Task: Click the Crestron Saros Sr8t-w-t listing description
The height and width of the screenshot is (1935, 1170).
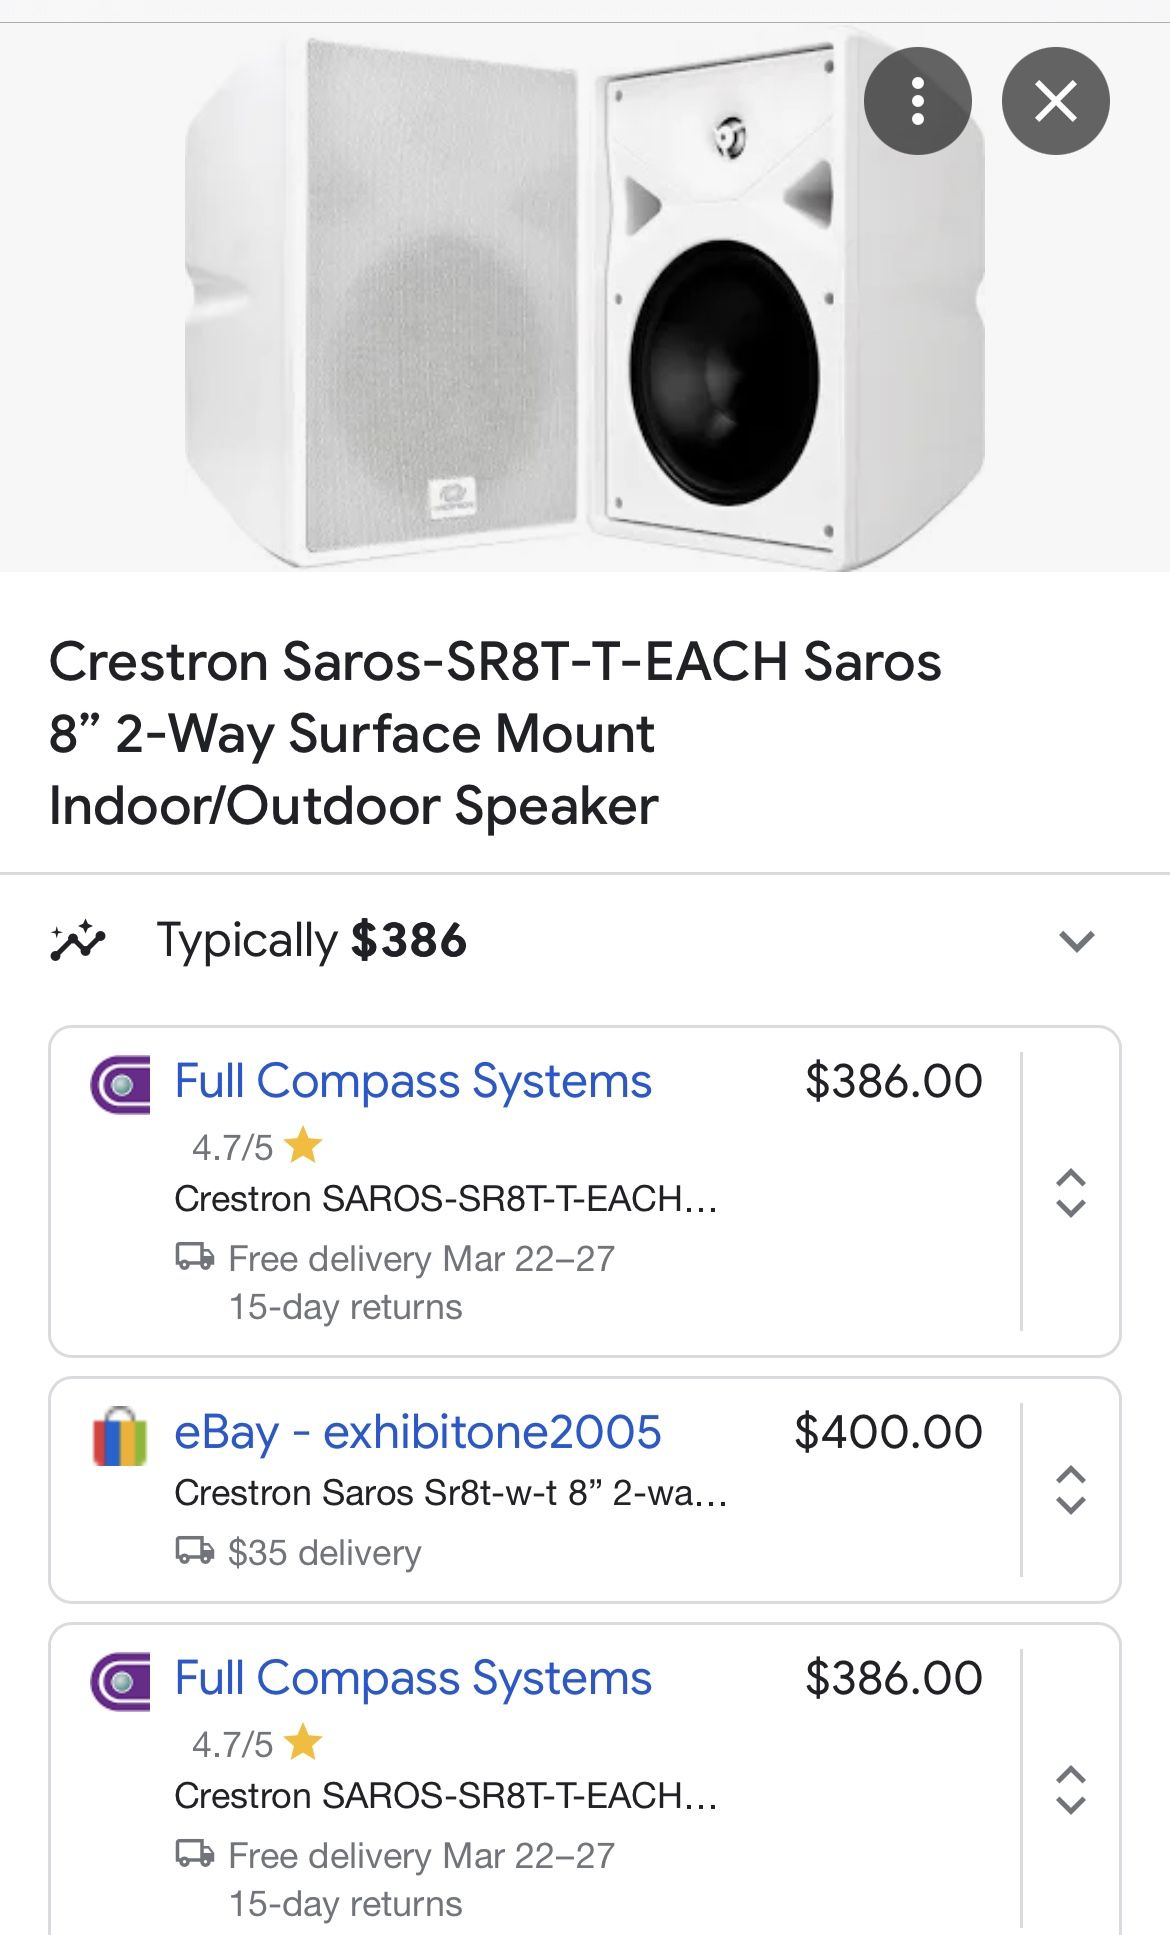Action: pyautogui.click(x=451, y=1492)
